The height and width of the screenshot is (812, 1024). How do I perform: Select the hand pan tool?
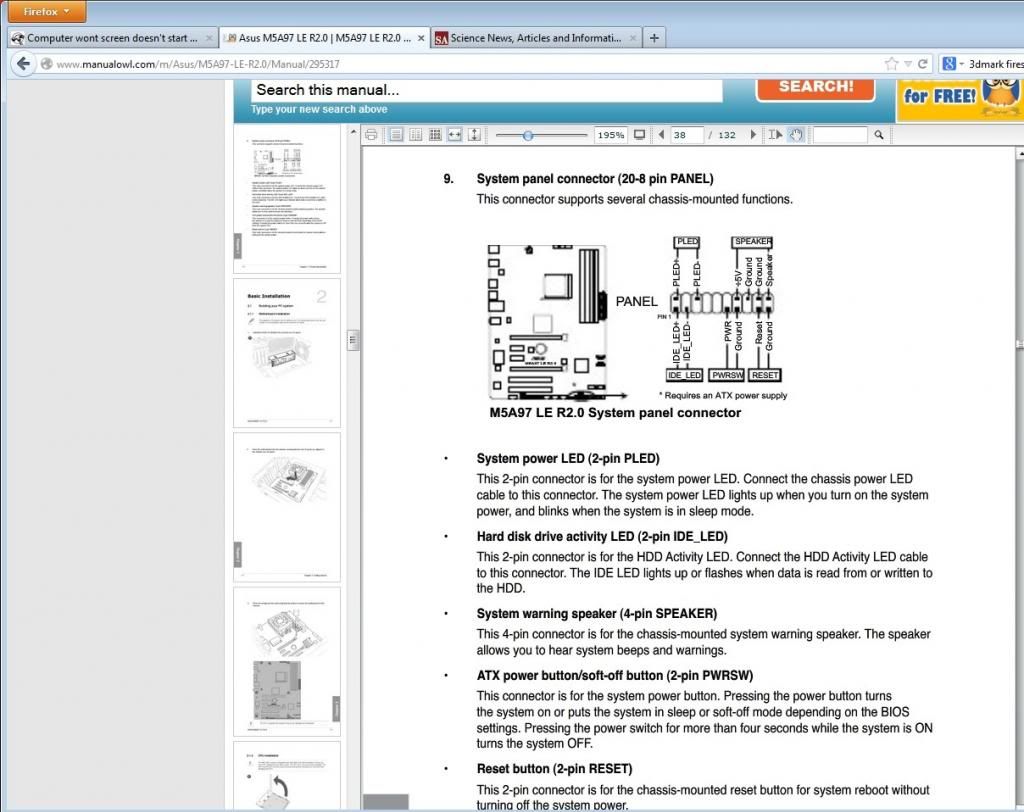[795, 135]
